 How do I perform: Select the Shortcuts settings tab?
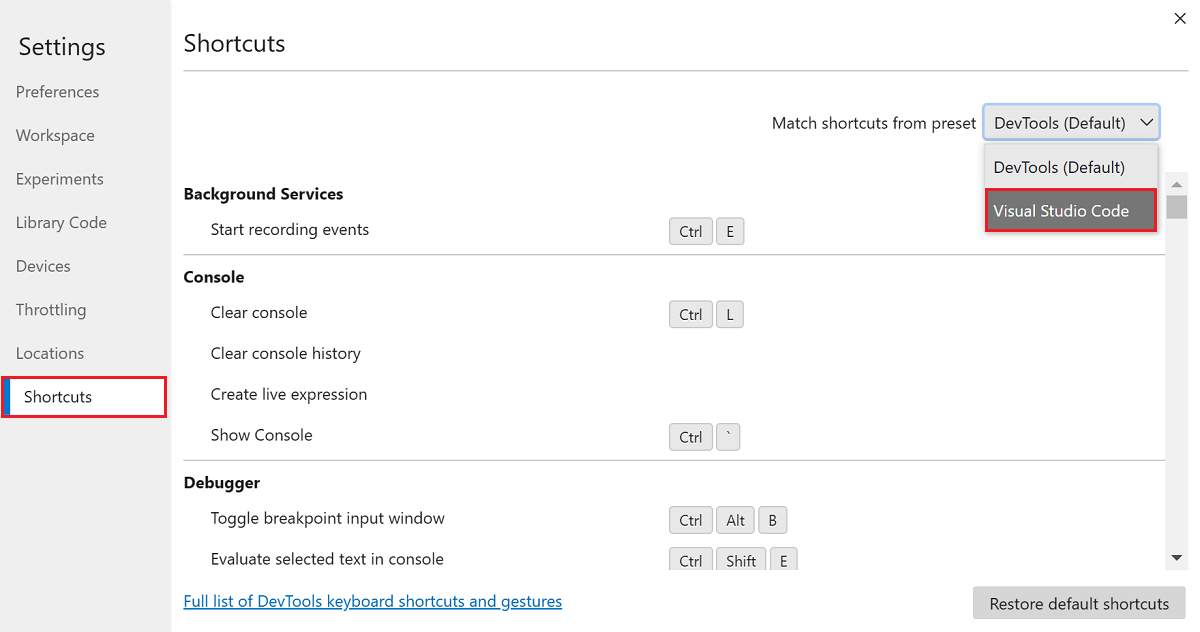(x=55, y=397)
